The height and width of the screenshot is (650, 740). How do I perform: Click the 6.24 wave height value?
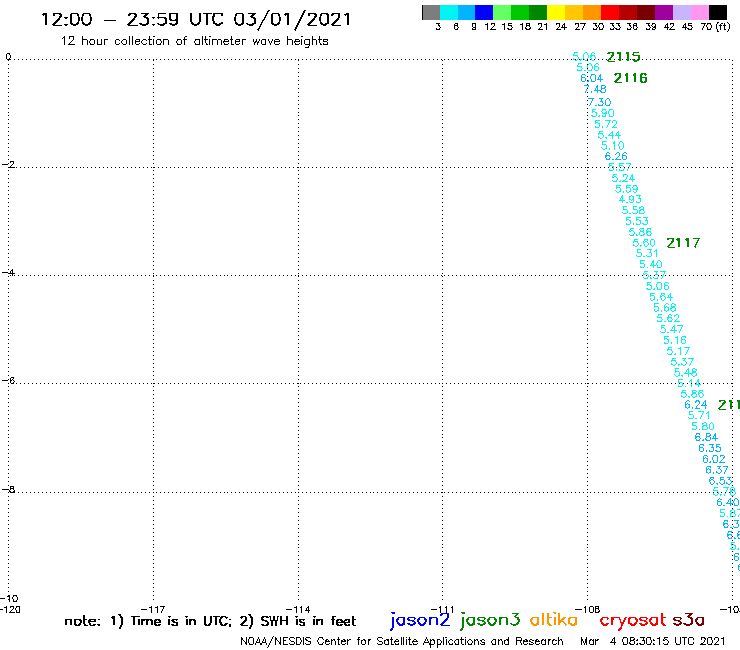pyautogui.click(x=696, y=405)
